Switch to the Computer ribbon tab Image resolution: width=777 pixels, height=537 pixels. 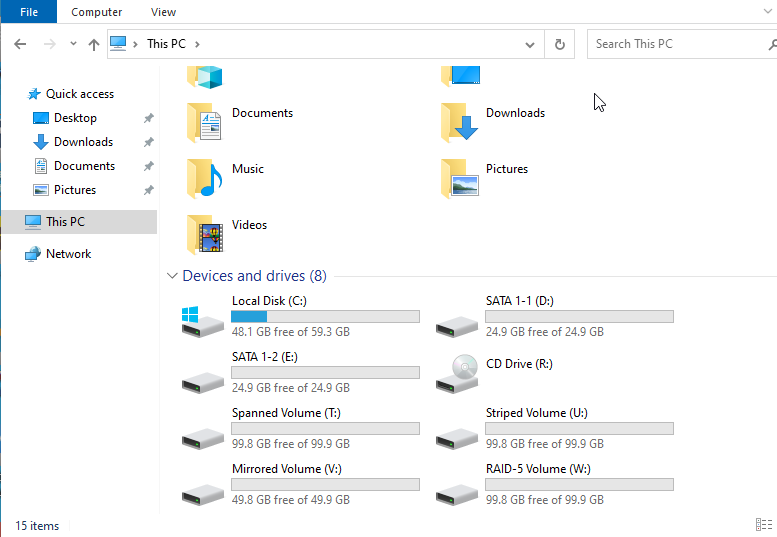97,12
